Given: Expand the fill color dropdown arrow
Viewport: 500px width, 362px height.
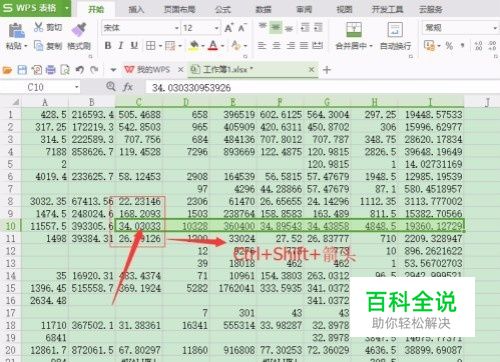Looking at the screenshot, I should (203, 46).
